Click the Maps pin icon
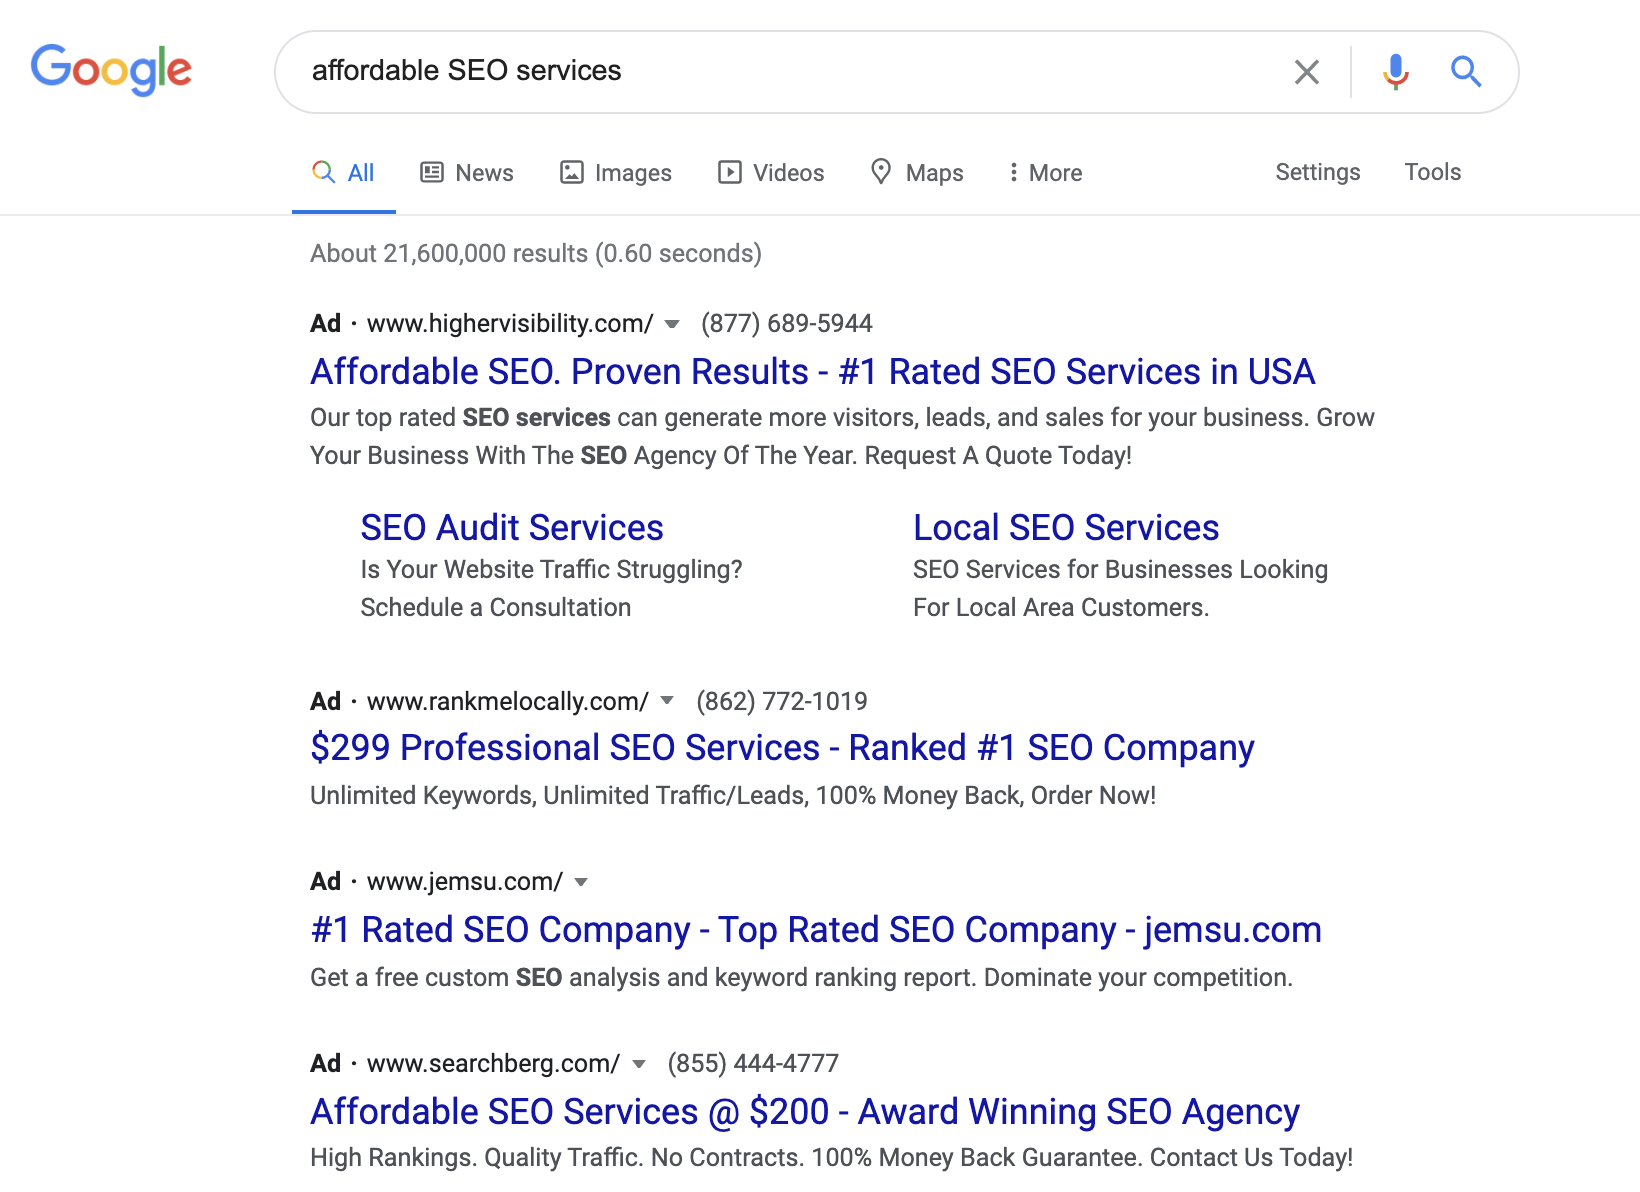 881,171
